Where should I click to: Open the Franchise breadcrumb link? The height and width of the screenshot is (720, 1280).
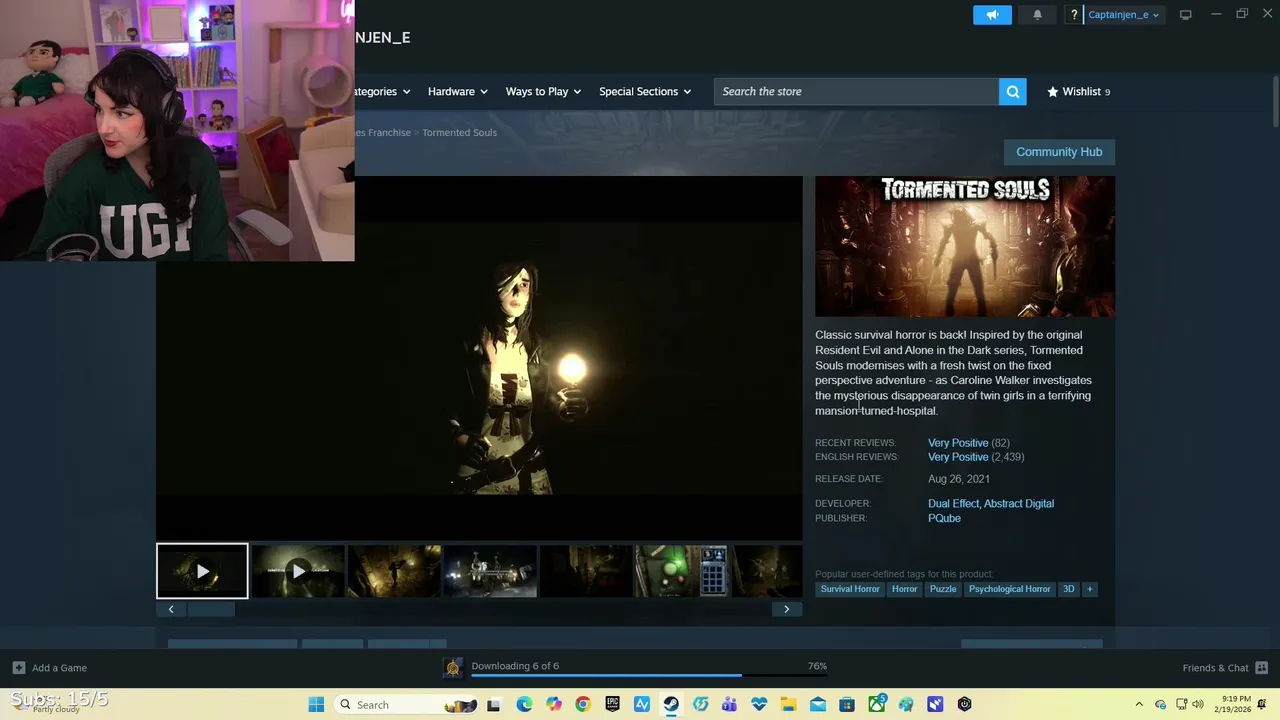(383, 132)
